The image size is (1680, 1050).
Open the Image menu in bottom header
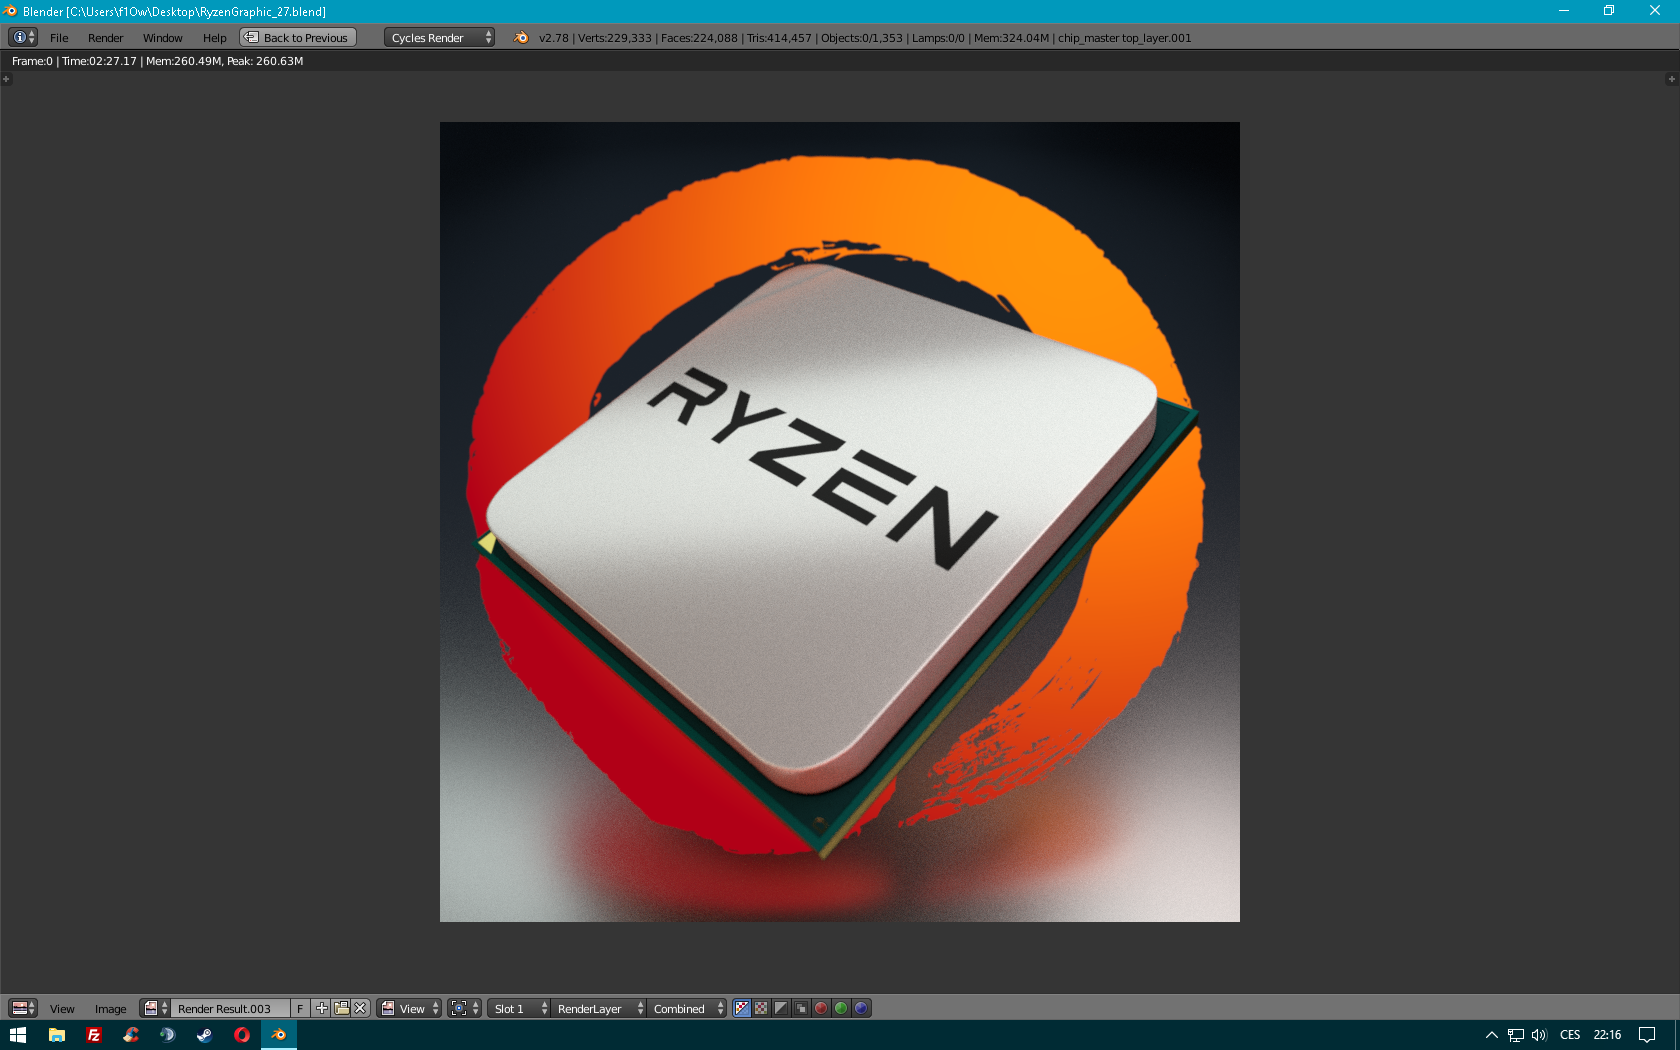coord(110,1008)
